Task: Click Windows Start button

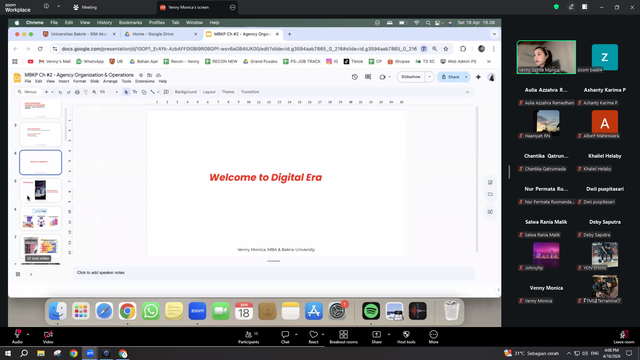Action: click(x=8, y=353)
